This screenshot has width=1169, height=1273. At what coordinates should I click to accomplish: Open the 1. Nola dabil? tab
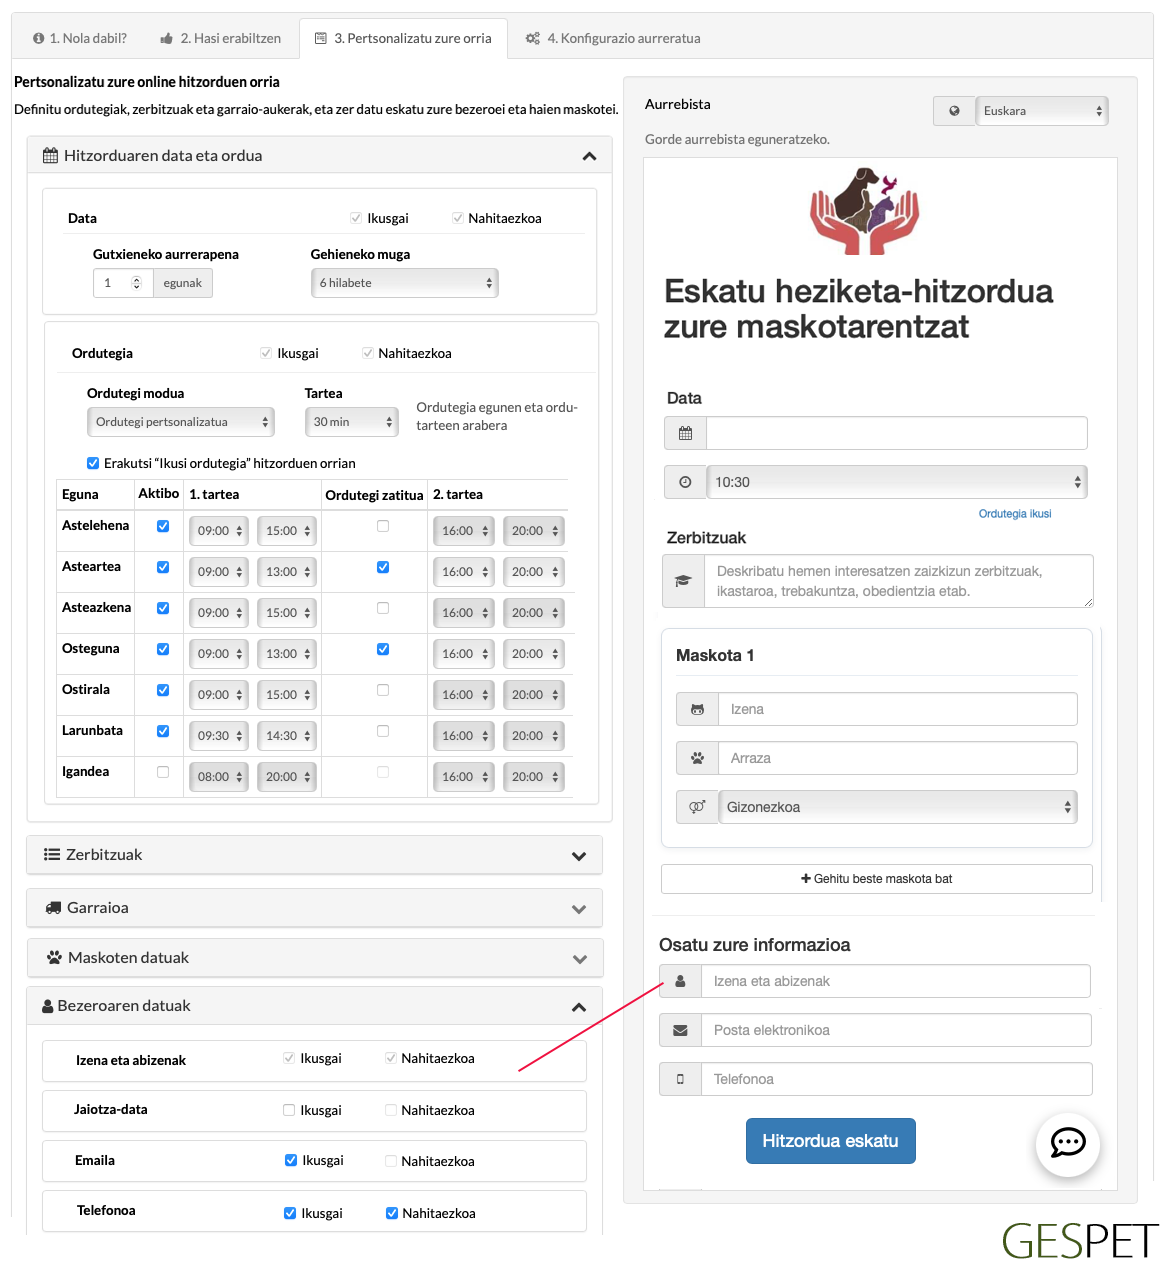click(x=80, y=38)
